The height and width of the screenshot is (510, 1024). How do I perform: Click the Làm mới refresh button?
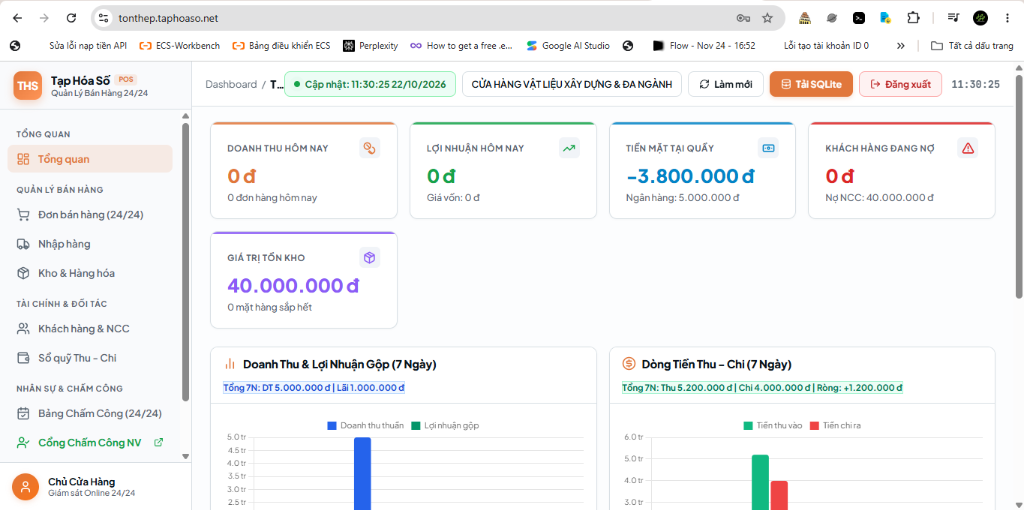click(726, 84)
